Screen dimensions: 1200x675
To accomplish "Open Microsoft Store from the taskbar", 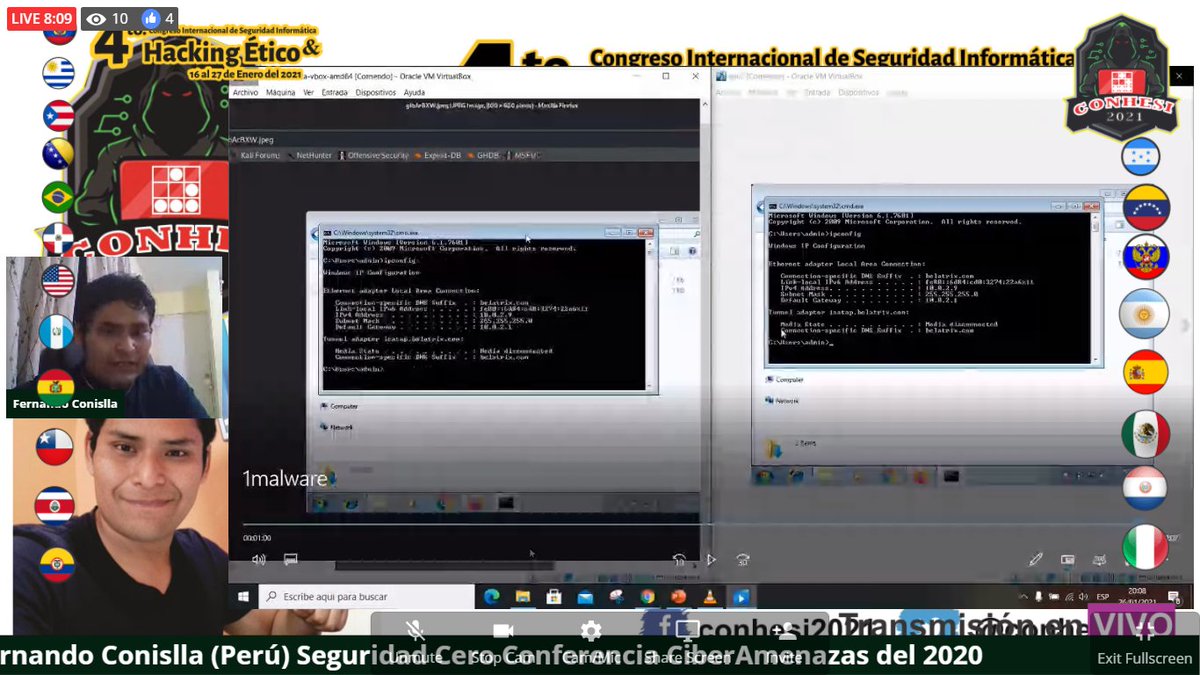I will coord(553,597).
